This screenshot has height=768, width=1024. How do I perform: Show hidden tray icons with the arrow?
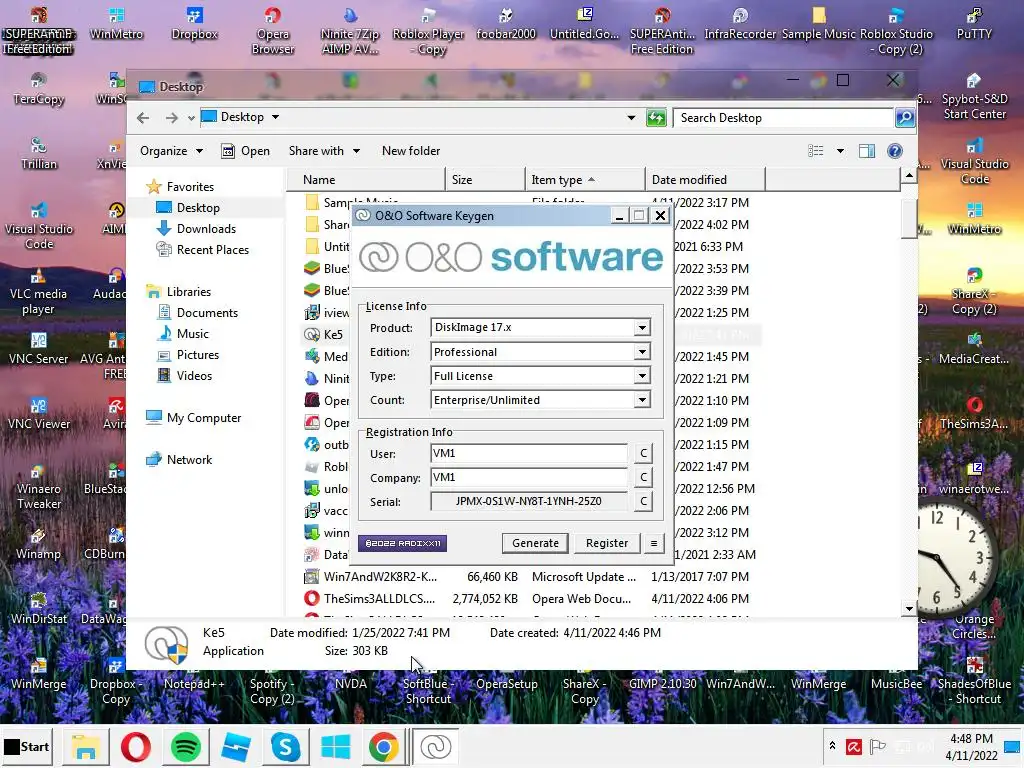click(832, 746)
